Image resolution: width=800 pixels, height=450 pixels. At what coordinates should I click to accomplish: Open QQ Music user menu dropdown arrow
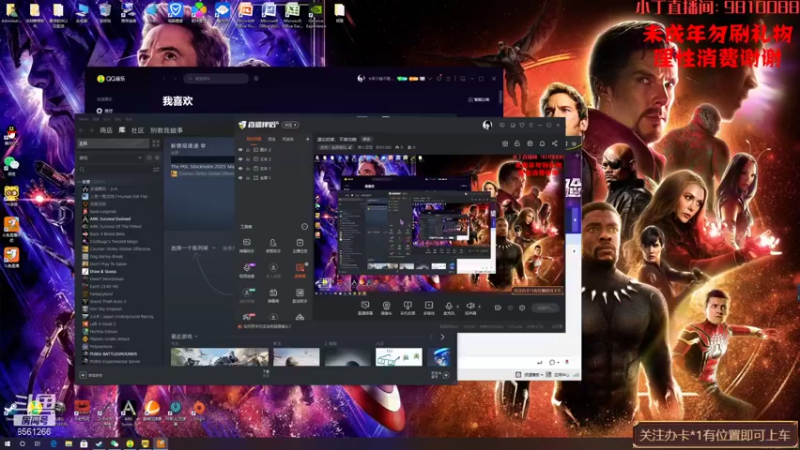(x=430, y=79)
